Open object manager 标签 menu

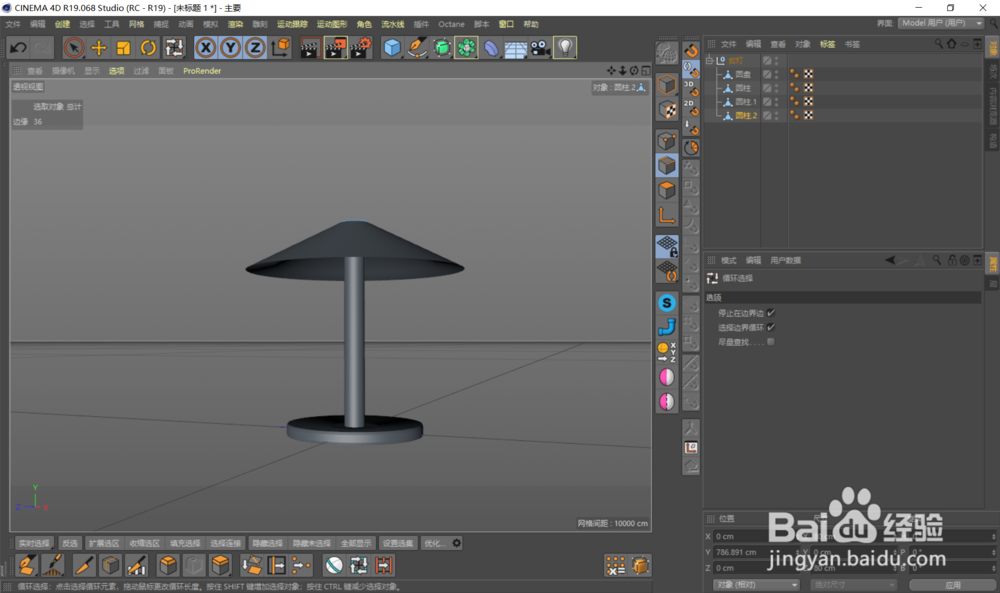[827, 44]
